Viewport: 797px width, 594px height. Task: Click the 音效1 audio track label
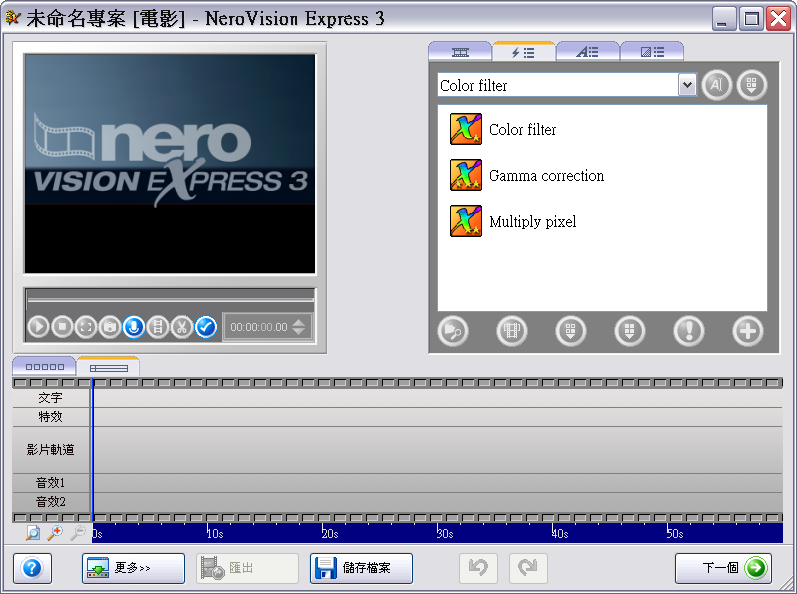pyautogui.click(x=51, y=483)
